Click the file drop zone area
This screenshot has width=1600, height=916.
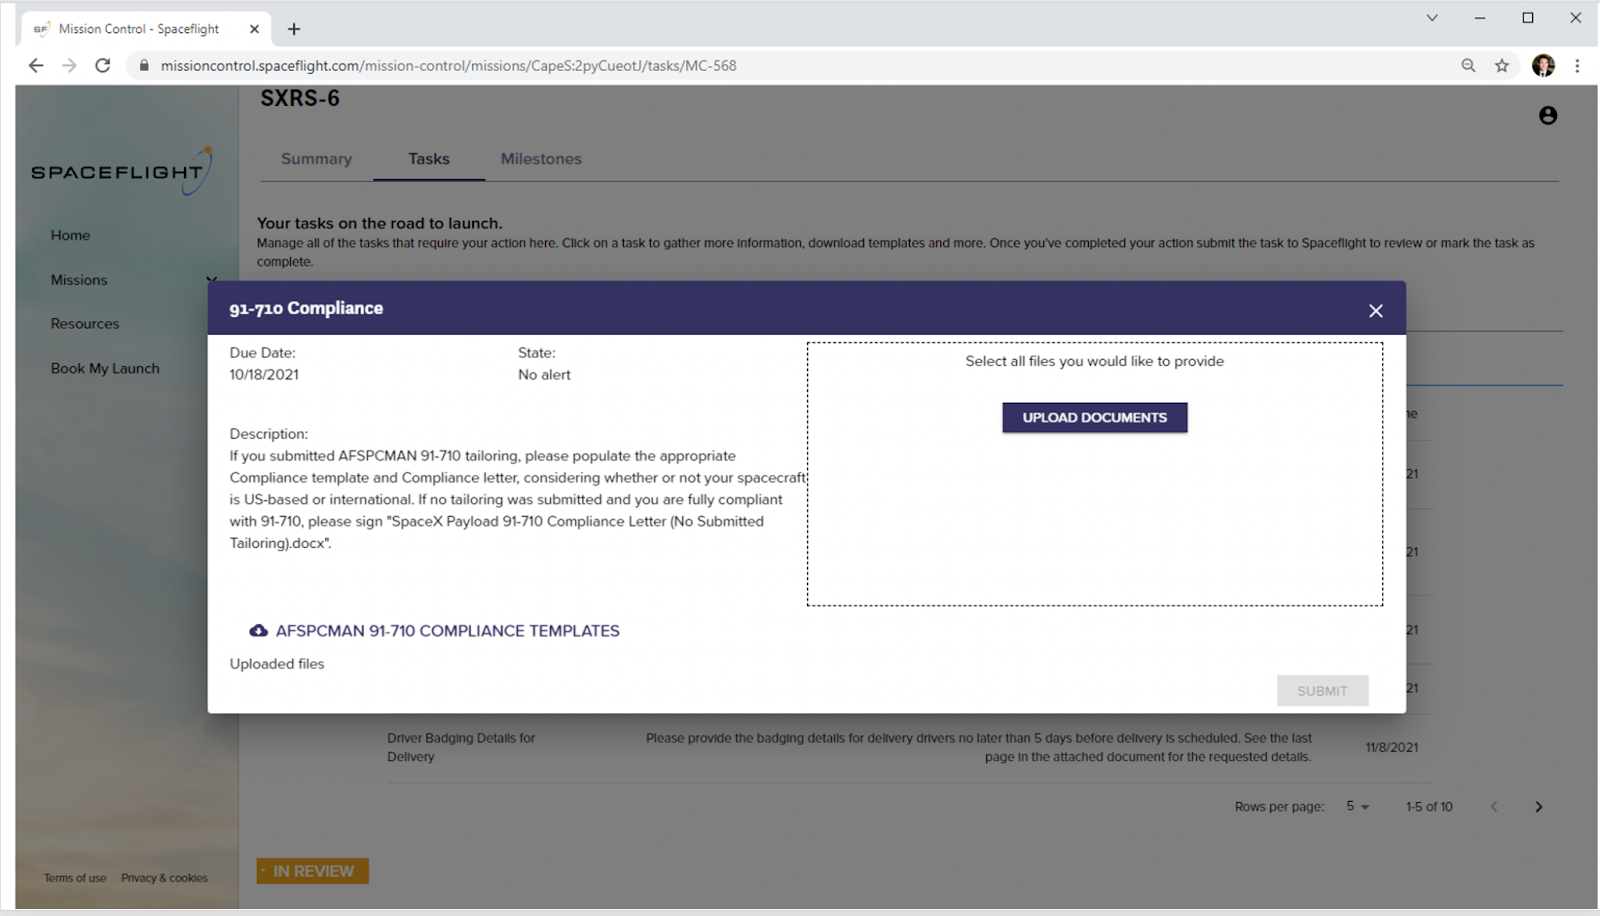(x=1095, y=474)
